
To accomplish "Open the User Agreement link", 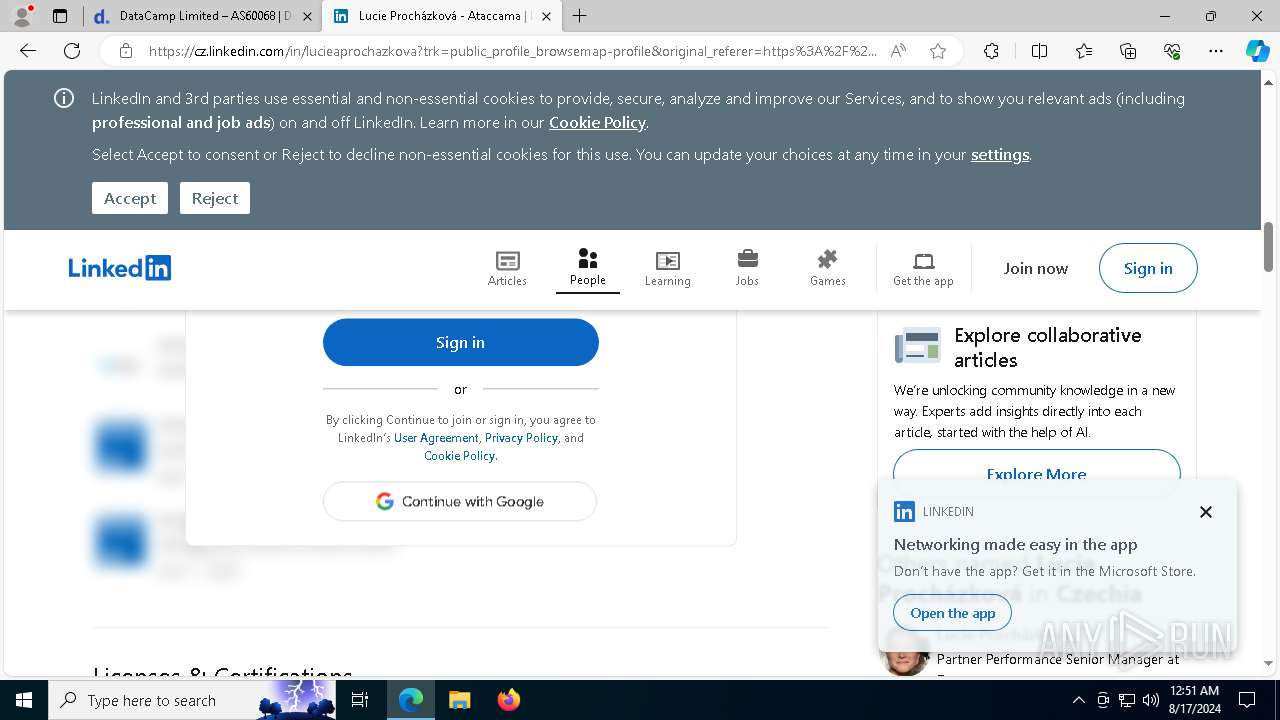I will (436, 438).
